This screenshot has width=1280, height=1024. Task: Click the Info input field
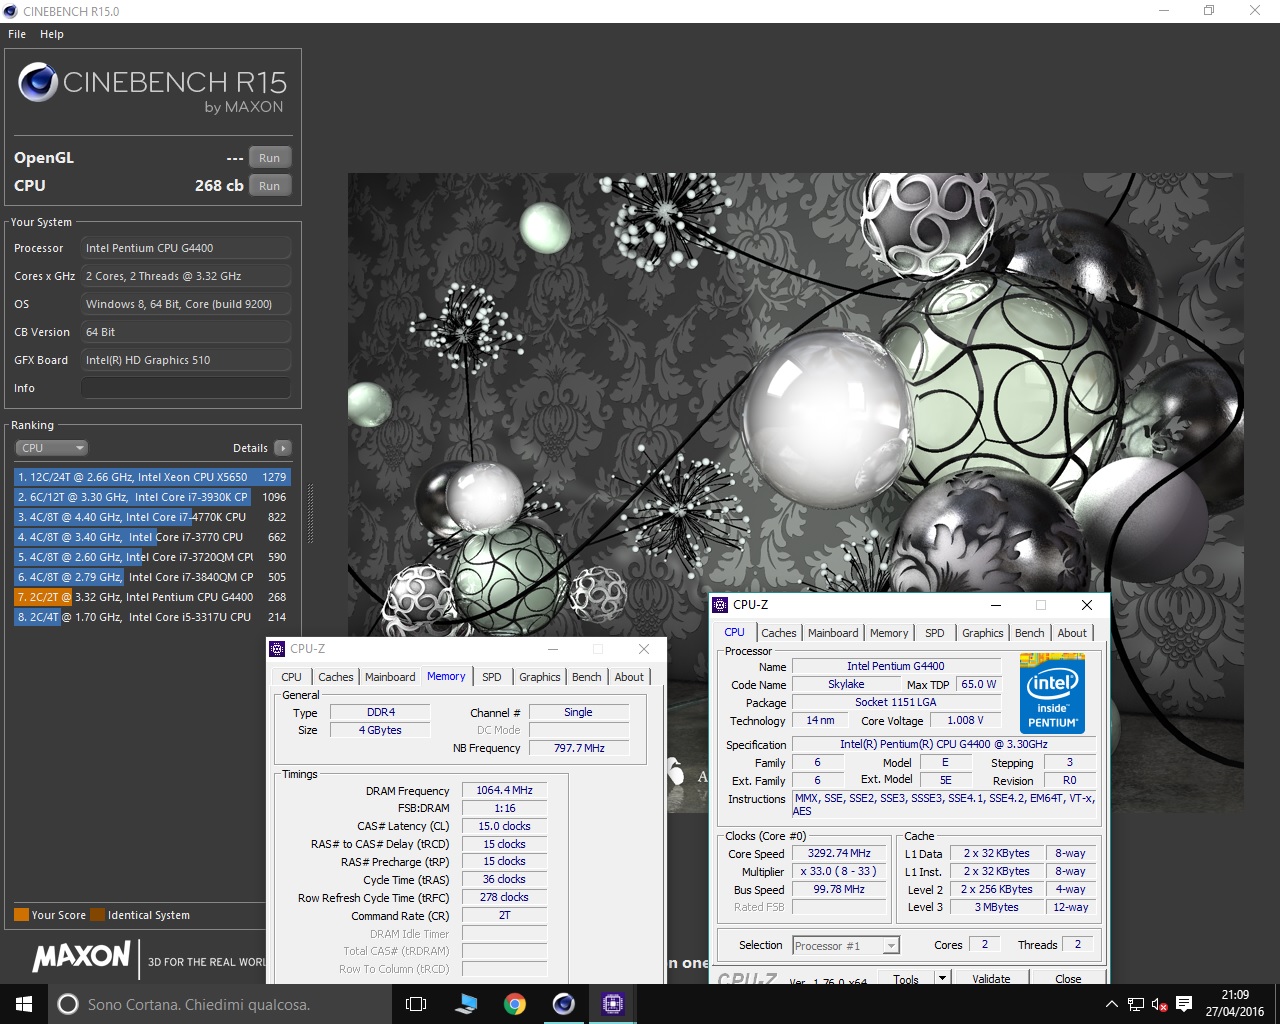pos(186,388)
